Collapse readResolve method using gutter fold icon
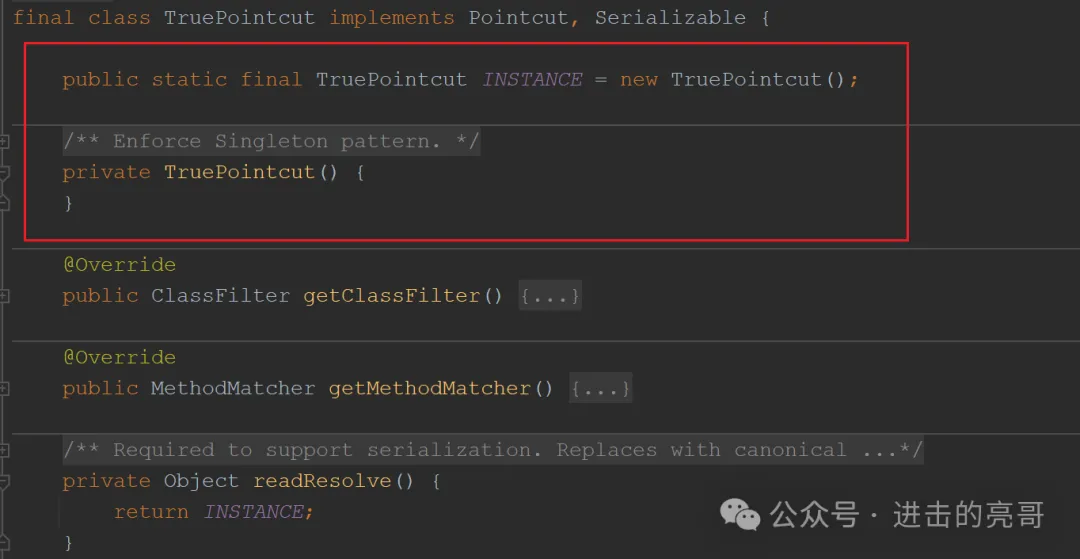Image resolution: width=1080 pixels, height=559 pixels. [4, 481]
